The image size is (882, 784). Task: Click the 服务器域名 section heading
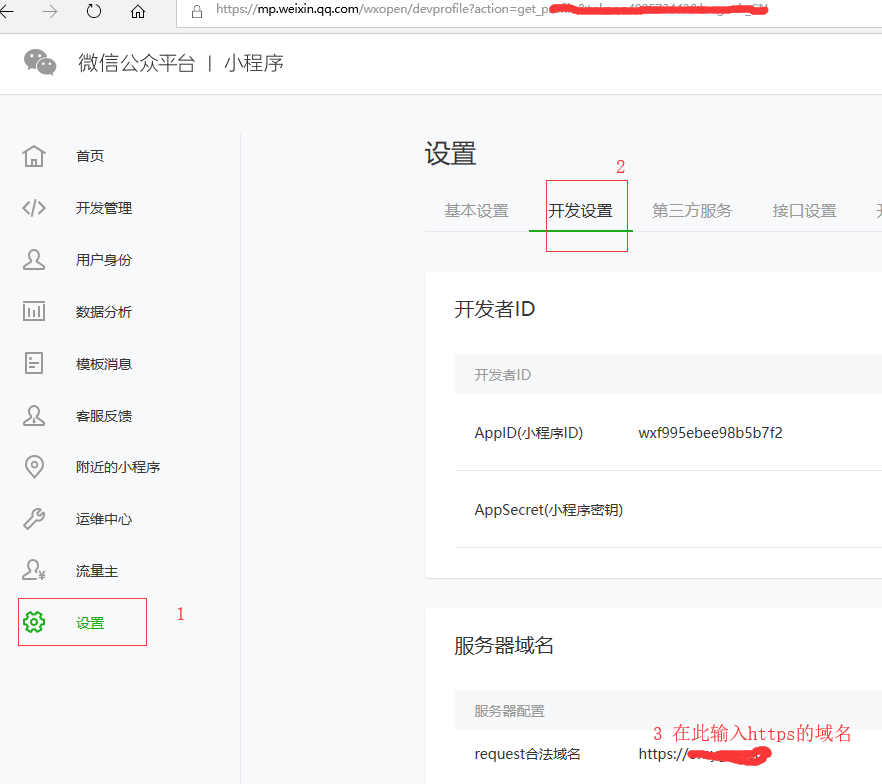[504, 645]
